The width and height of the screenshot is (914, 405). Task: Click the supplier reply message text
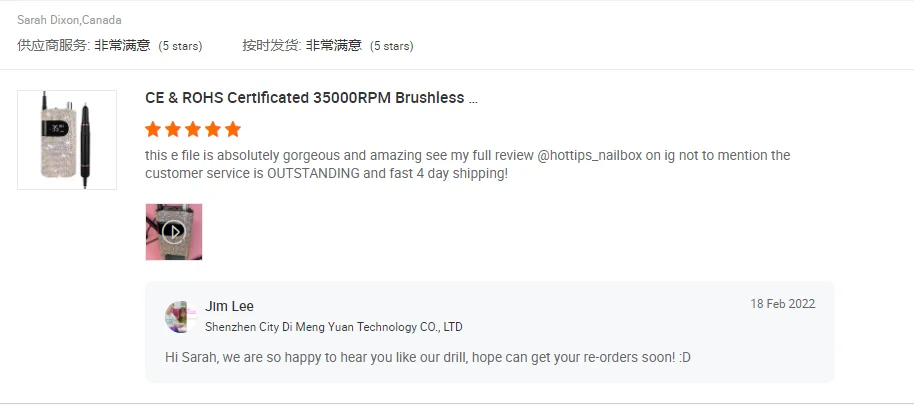(x=428, y=357)
